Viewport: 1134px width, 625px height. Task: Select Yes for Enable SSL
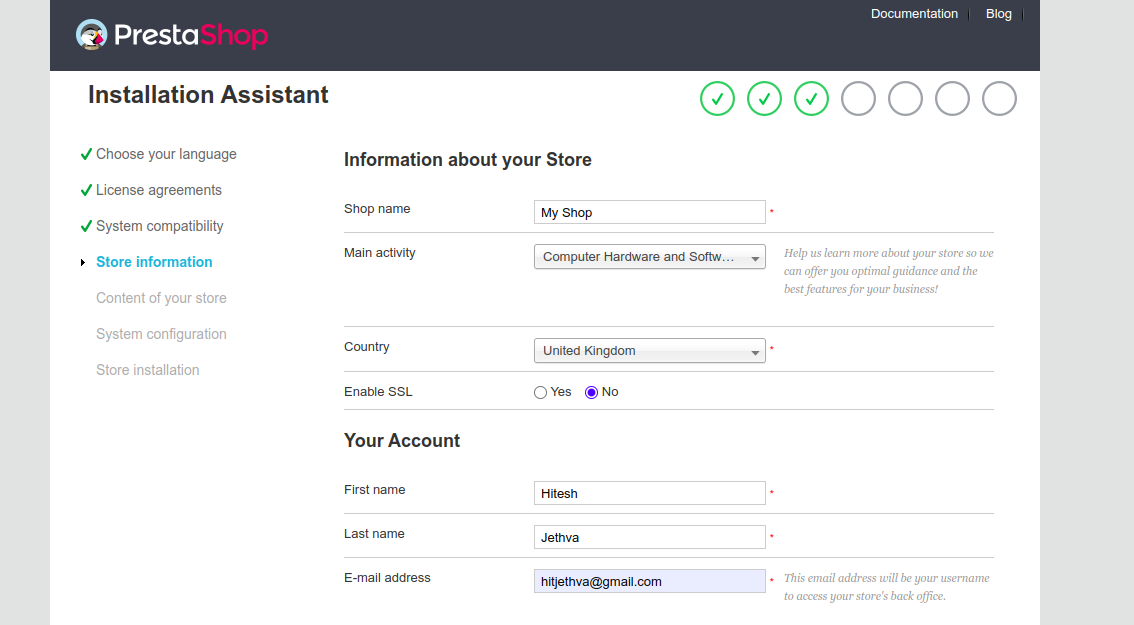(x=541, y=393)
